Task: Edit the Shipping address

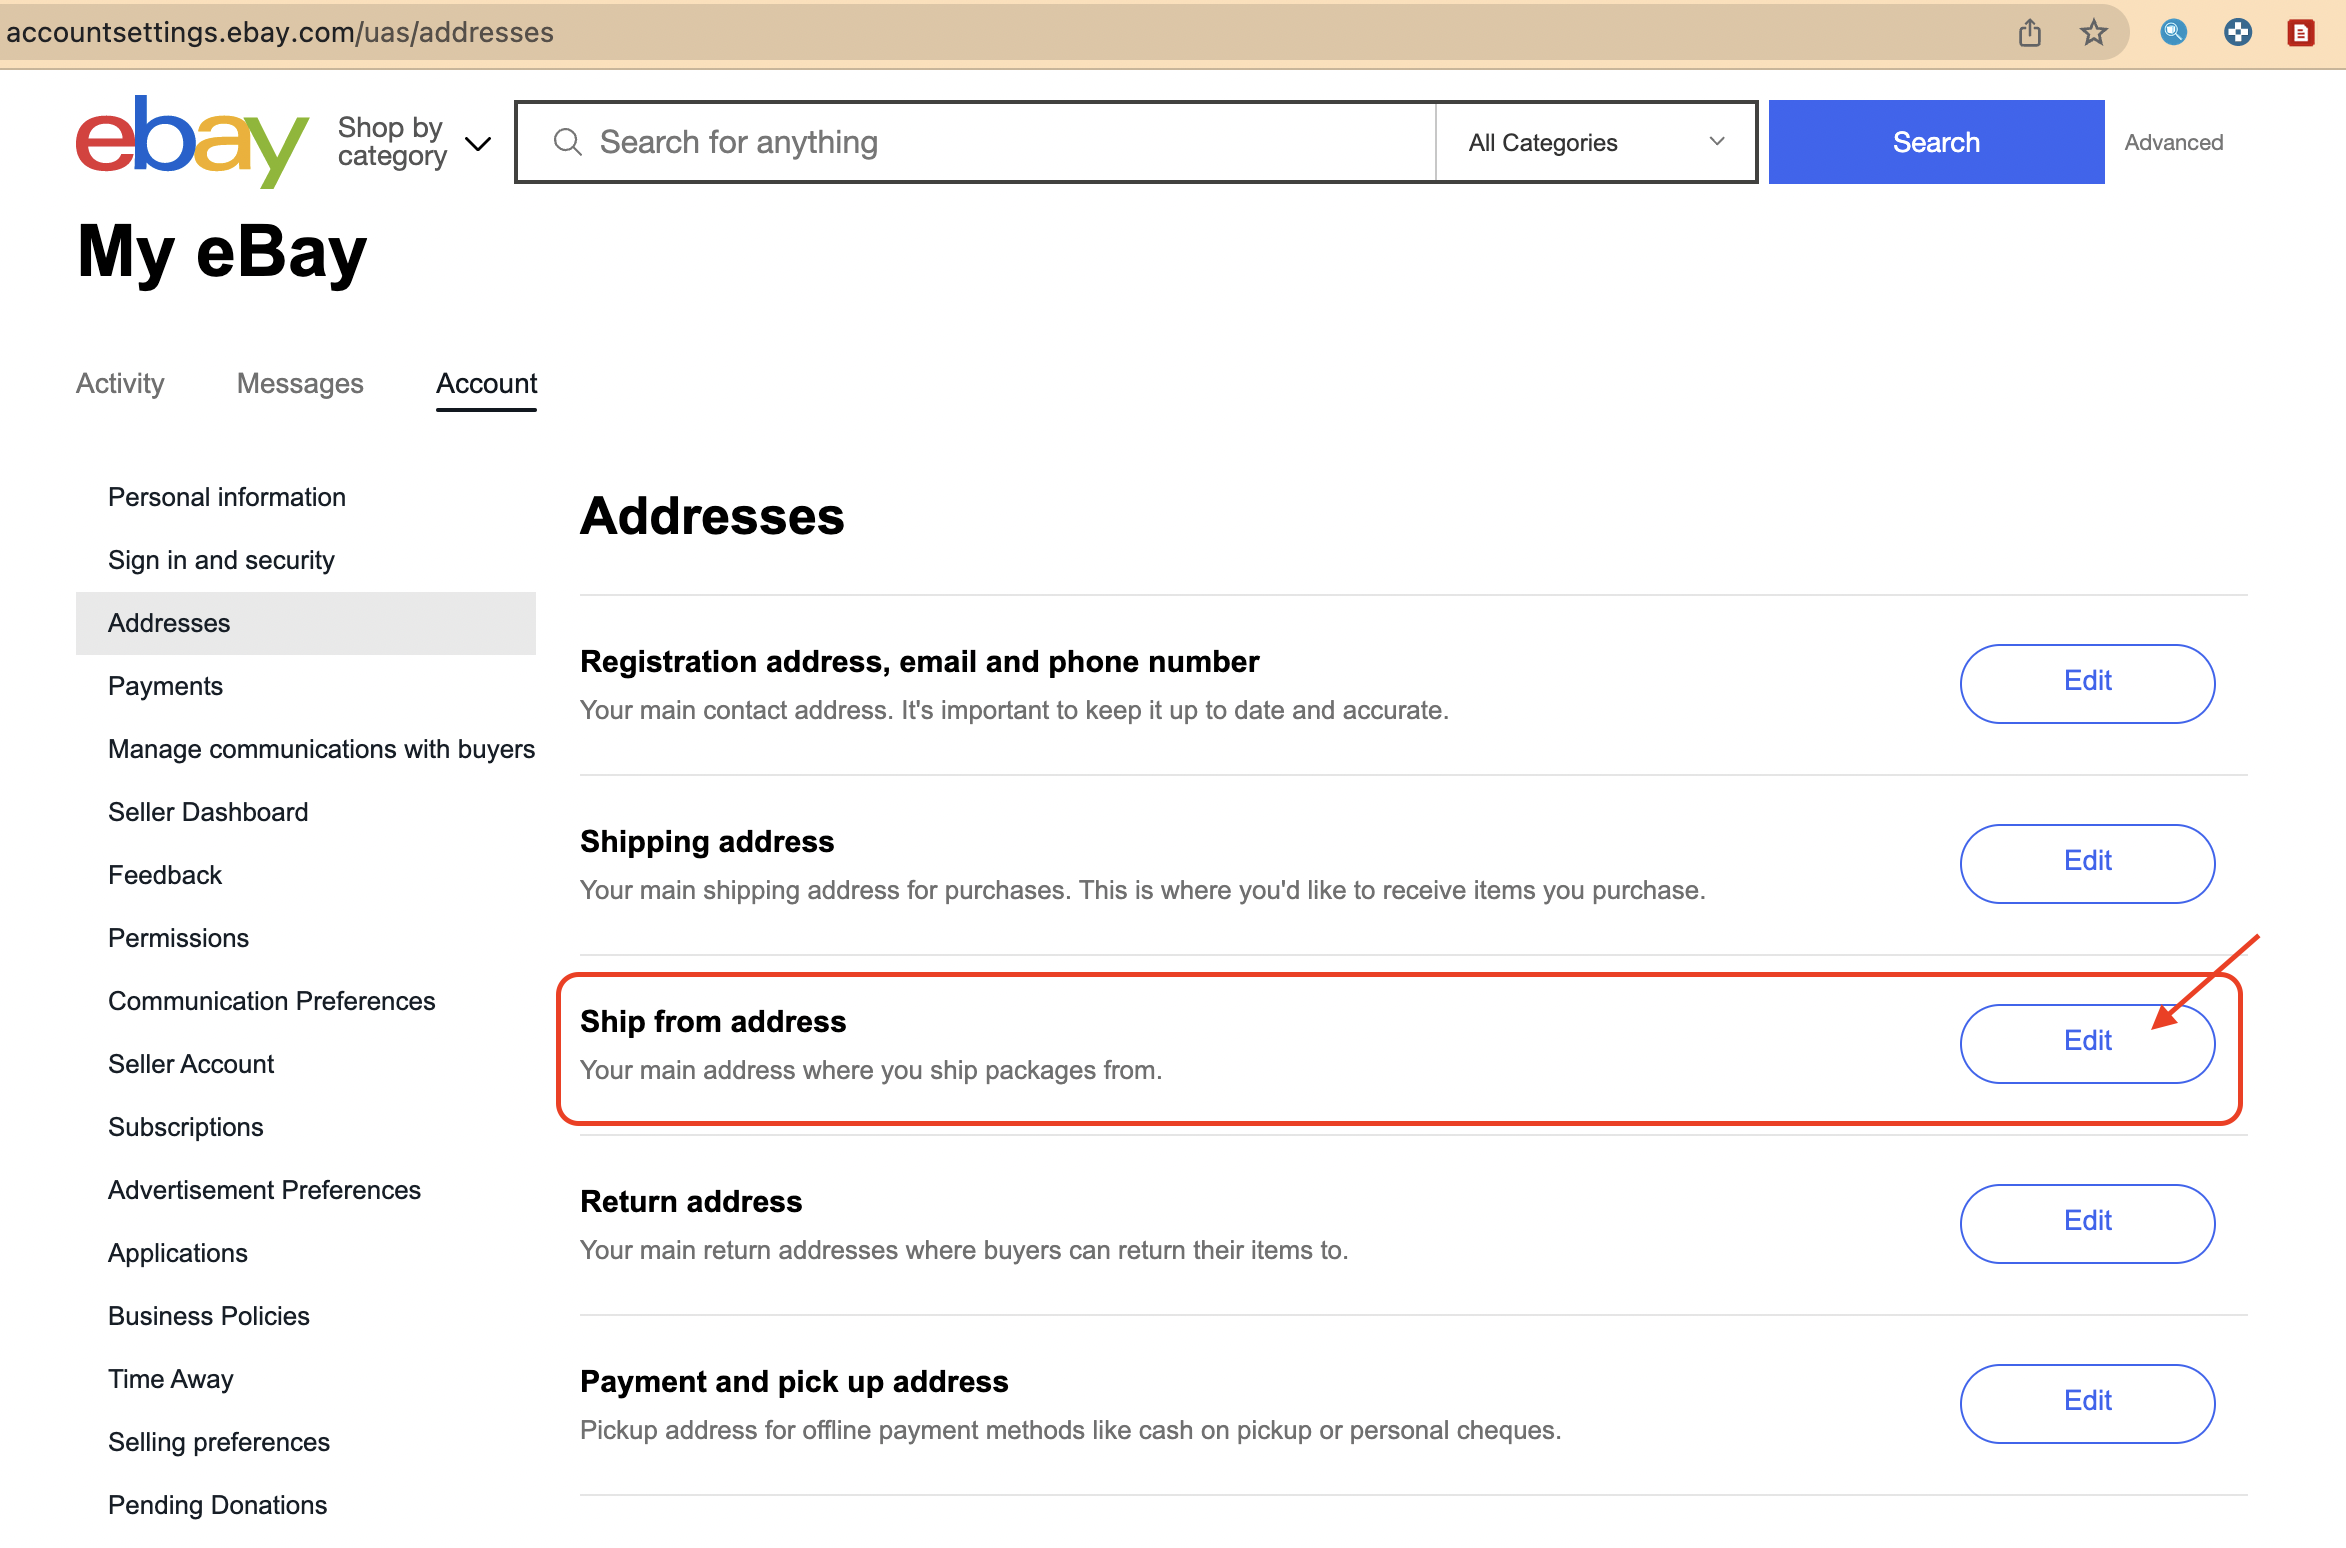Action: [2087, 863]
